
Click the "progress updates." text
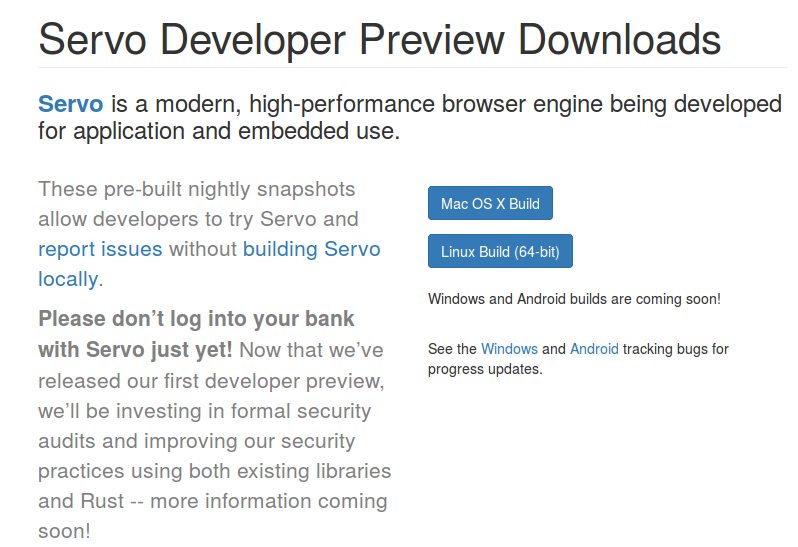485,369
